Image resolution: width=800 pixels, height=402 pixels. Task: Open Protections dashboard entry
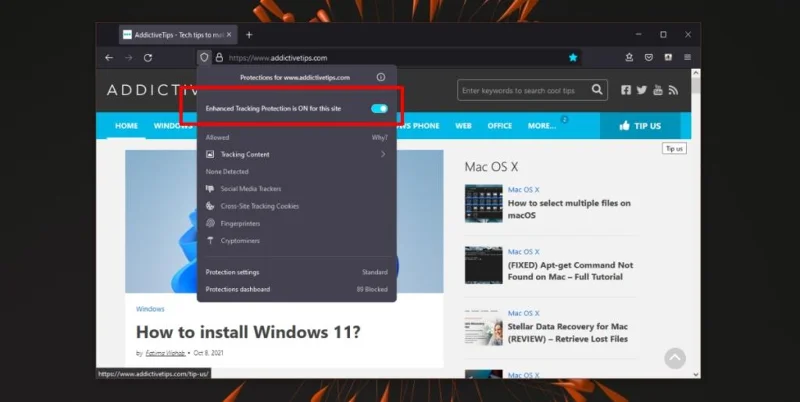tap(296, 289)
